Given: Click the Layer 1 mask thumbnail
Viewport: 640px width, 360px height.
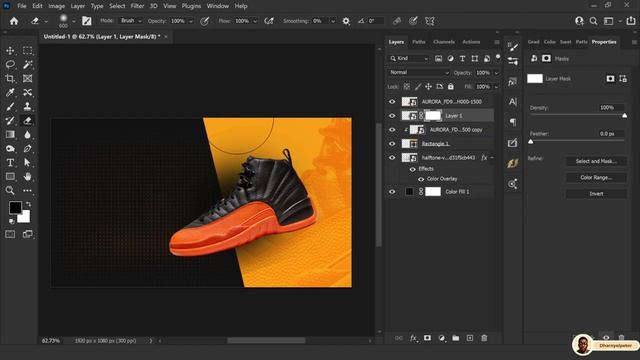Looking at the screenshot, I should tap(433, 116).
